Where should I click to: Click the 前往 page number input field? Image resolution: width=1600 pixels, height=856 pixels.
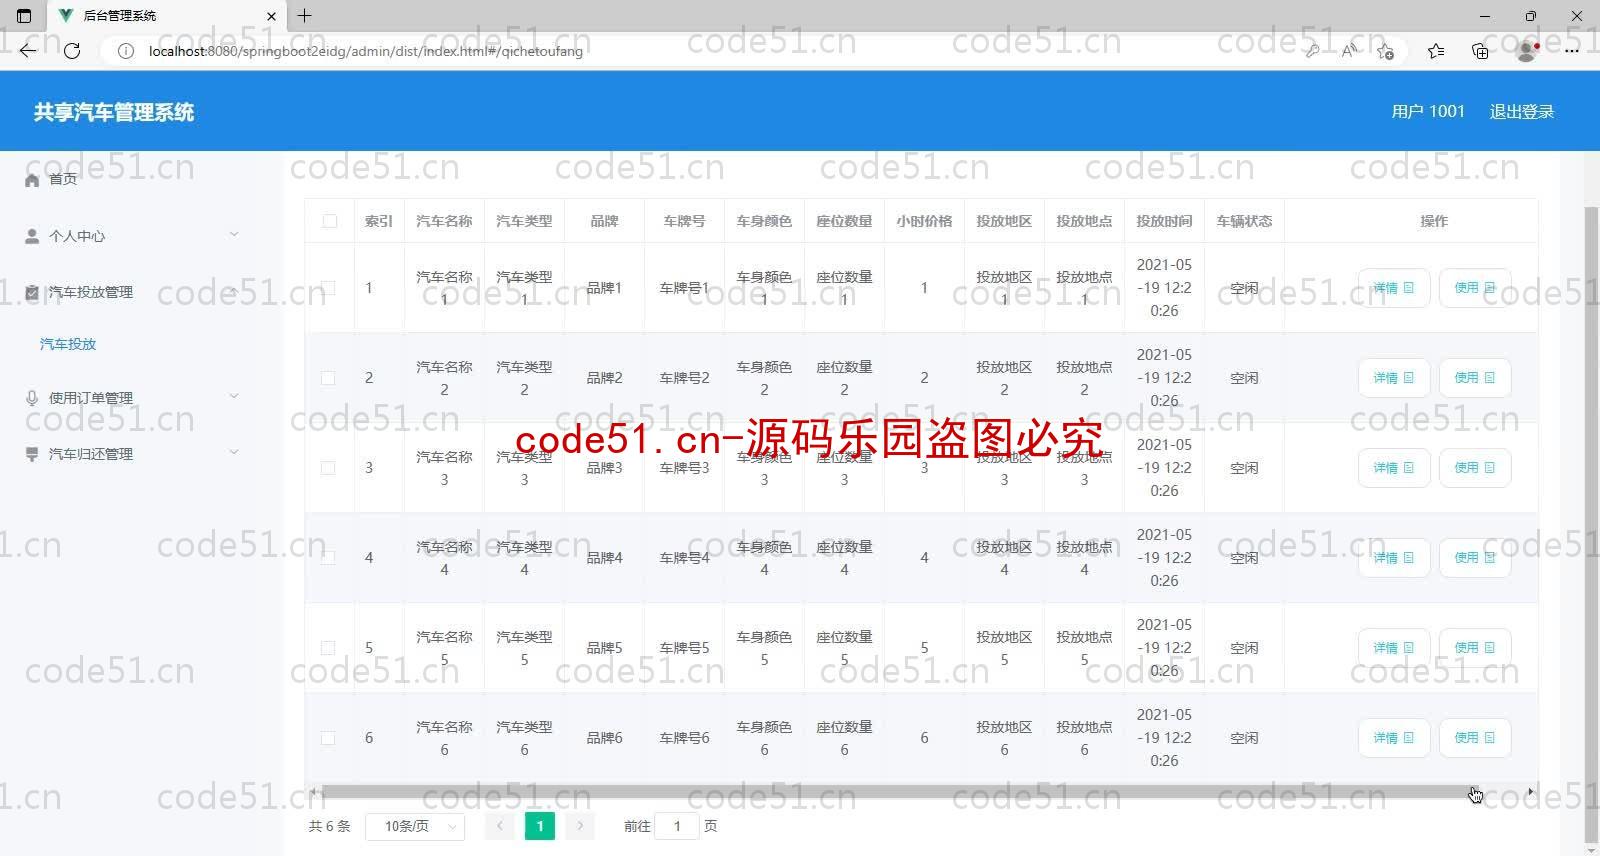coord(677,826)
